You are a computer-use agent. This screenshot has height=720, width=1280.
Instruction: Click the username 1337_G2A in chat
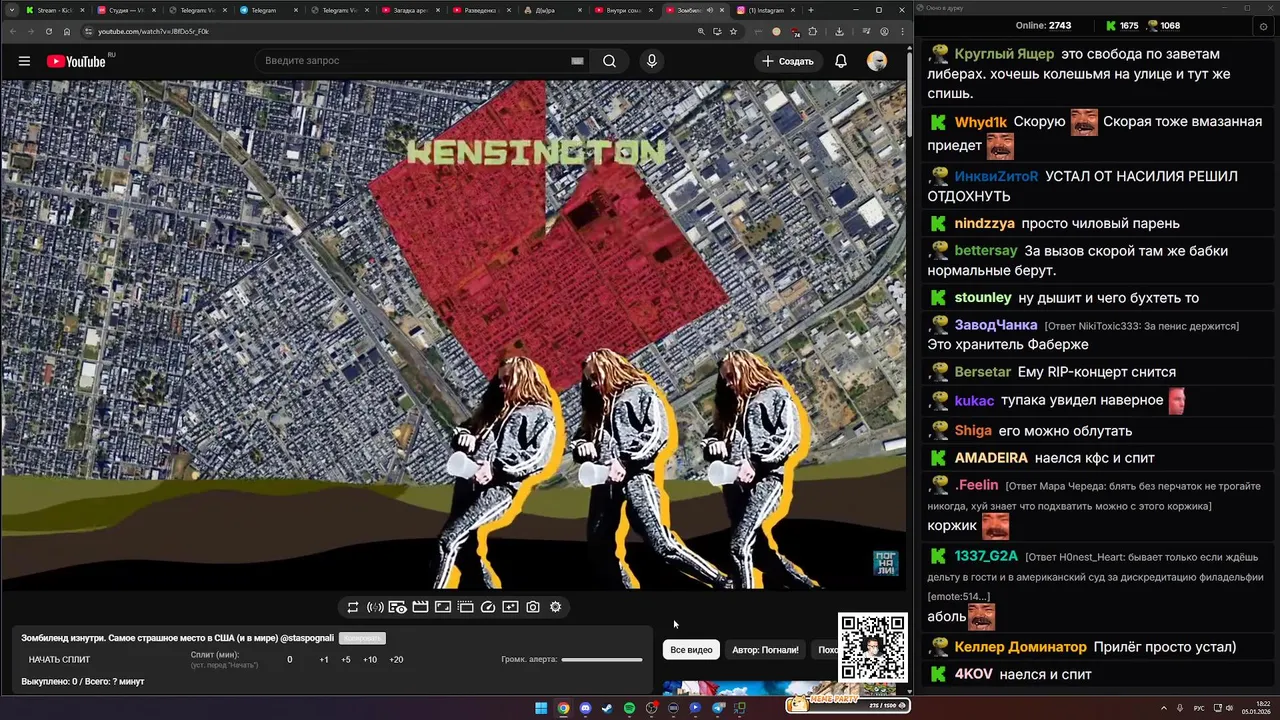coord(986,556)
